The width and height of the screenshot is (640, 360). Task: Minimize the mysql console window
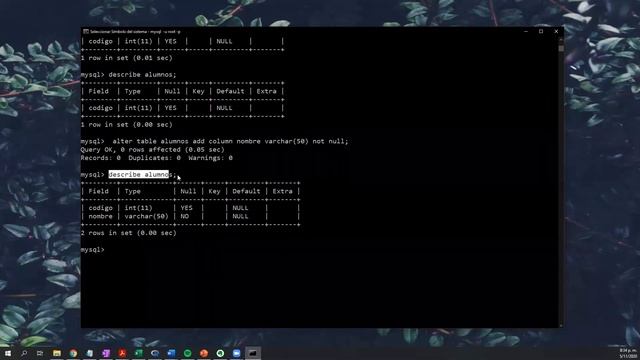[x=526, y=31]
